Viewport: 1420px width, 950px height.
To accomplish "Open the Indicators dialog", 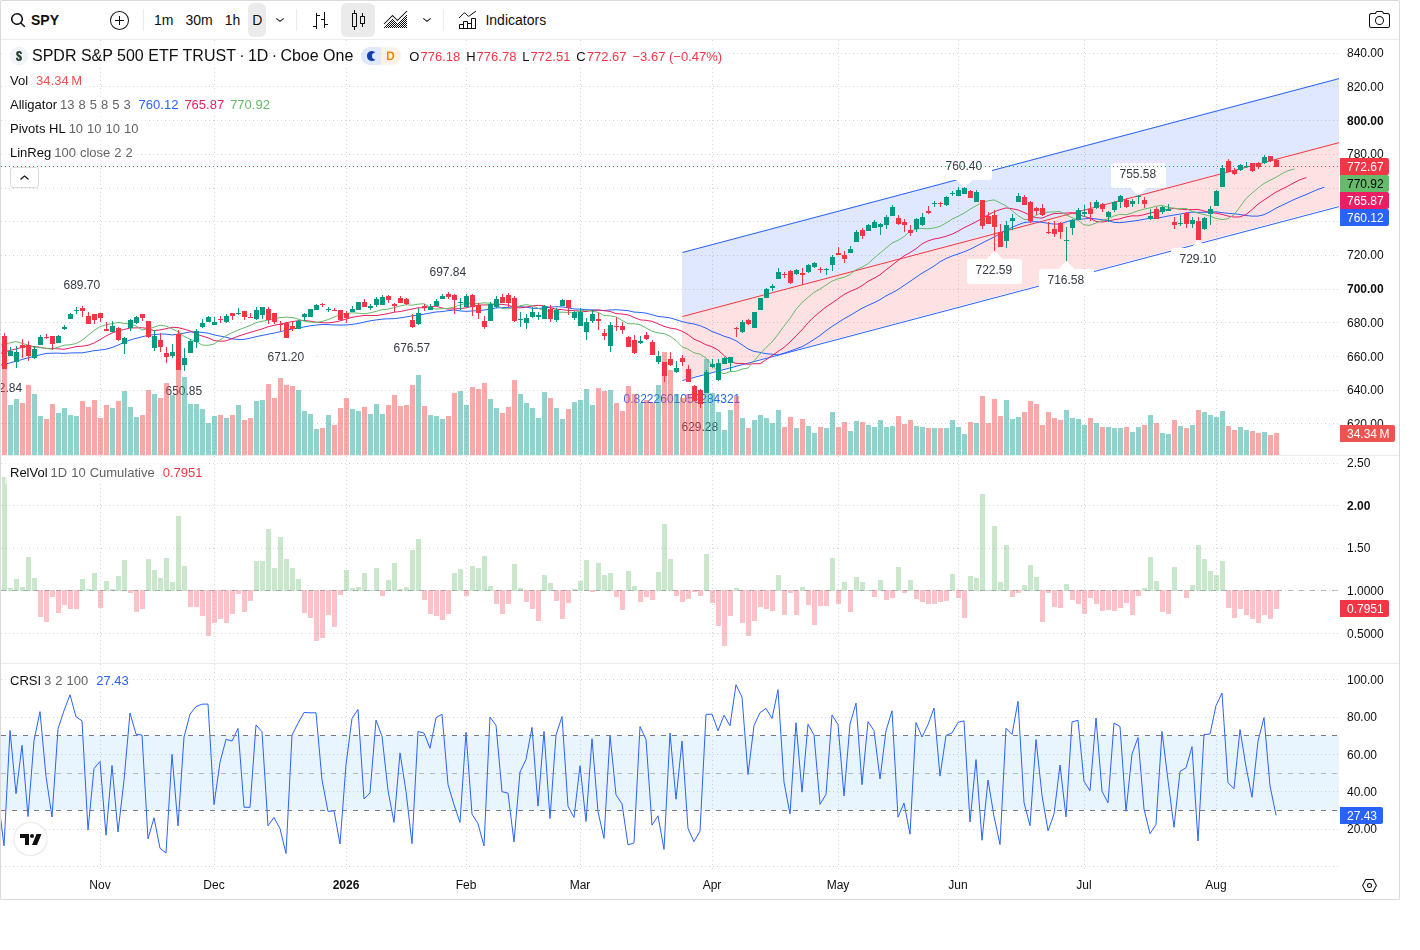I will tap(502, 20).
